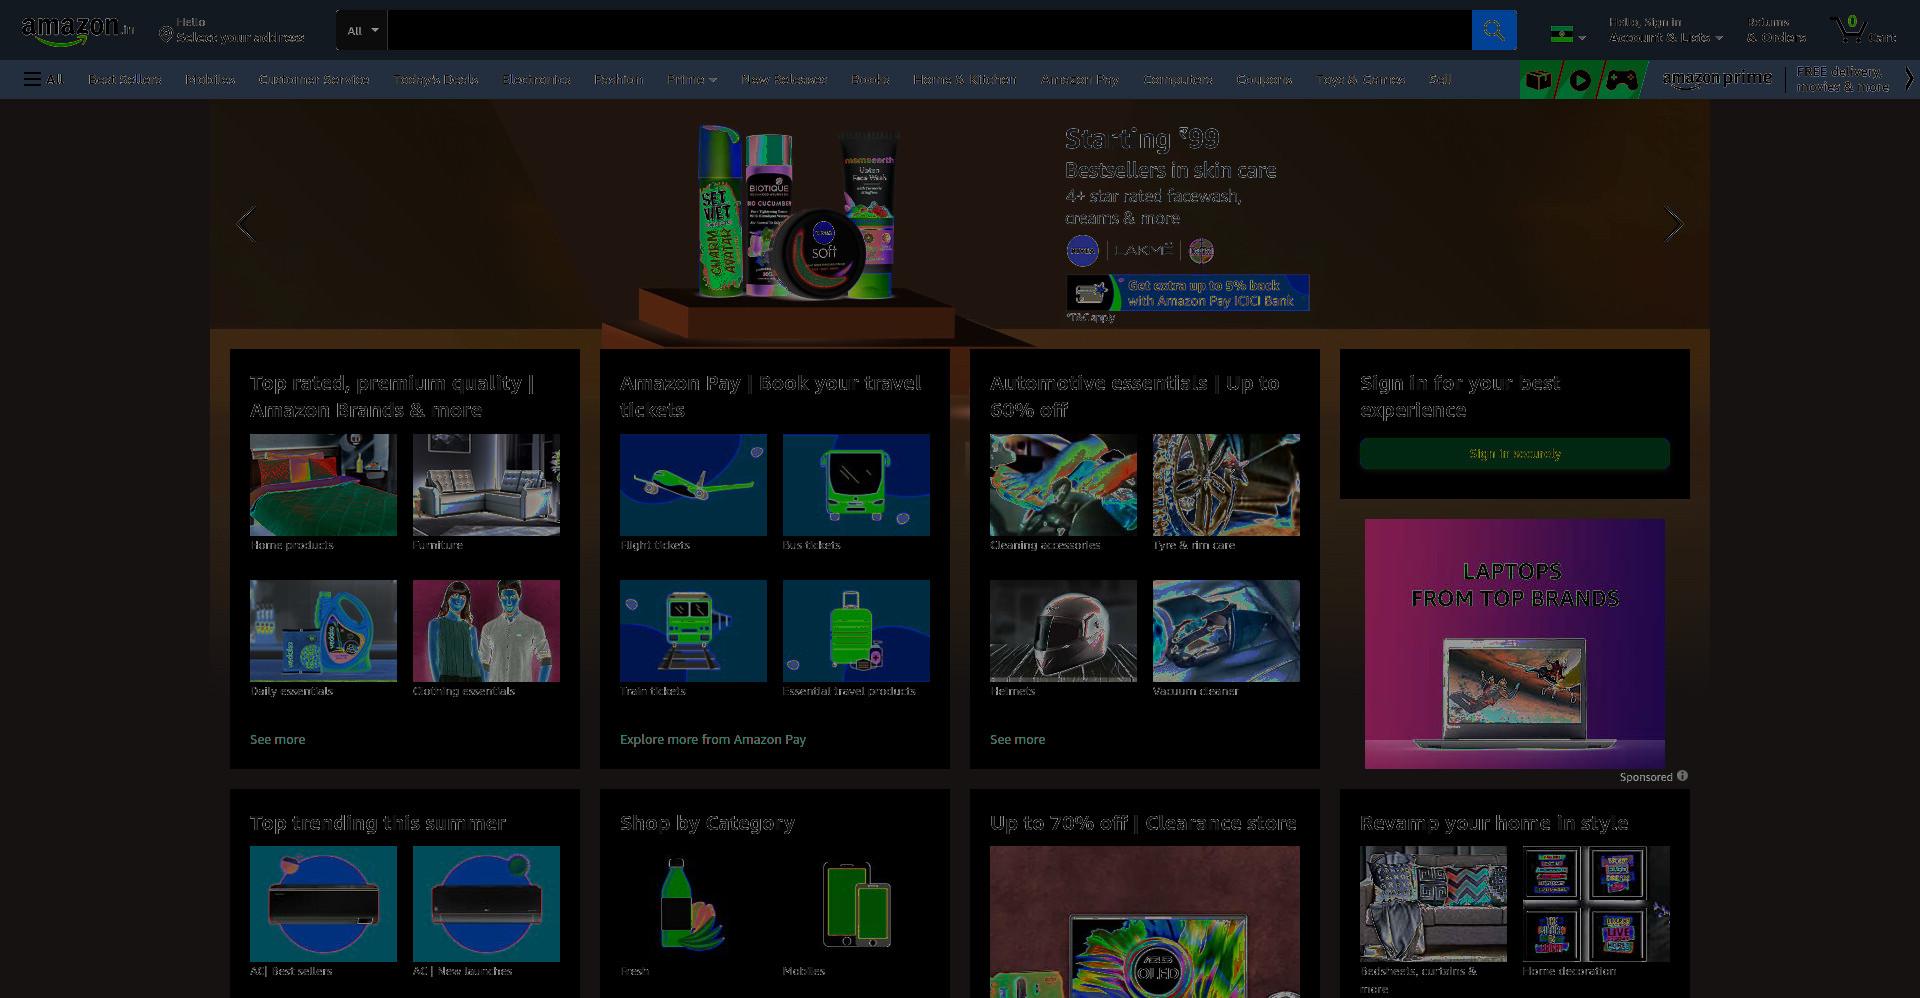Open the Amazon.in logo homepage
The width and height of the screenshot is (1920, 998).
tap(77, 30)
